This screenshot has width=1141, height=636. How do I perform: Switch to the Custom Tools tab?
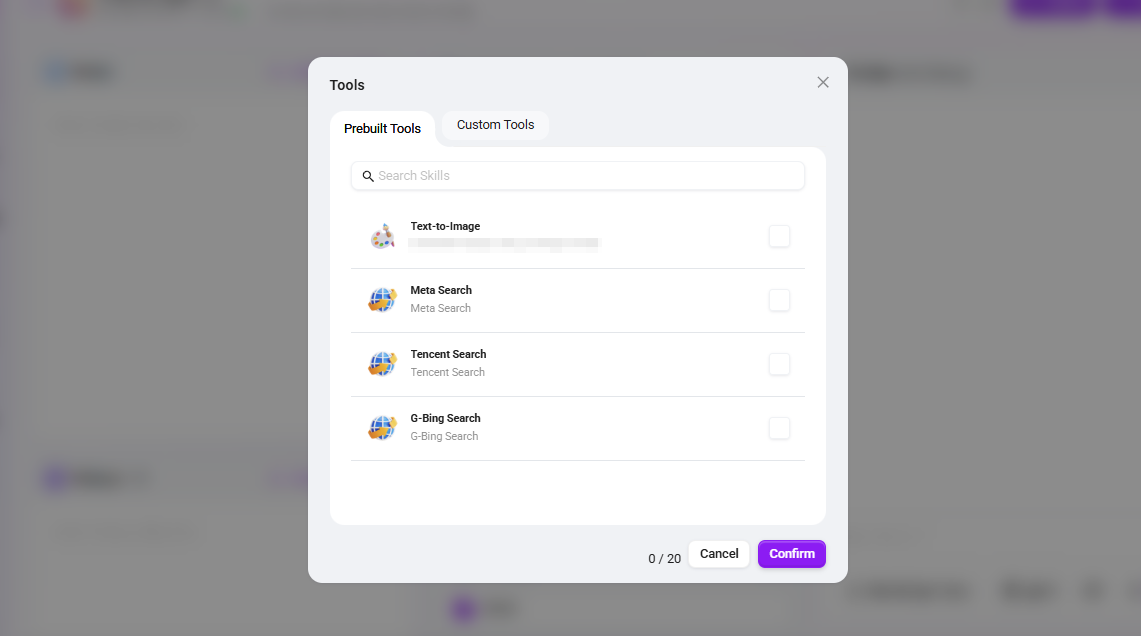(x=496, y=124)
